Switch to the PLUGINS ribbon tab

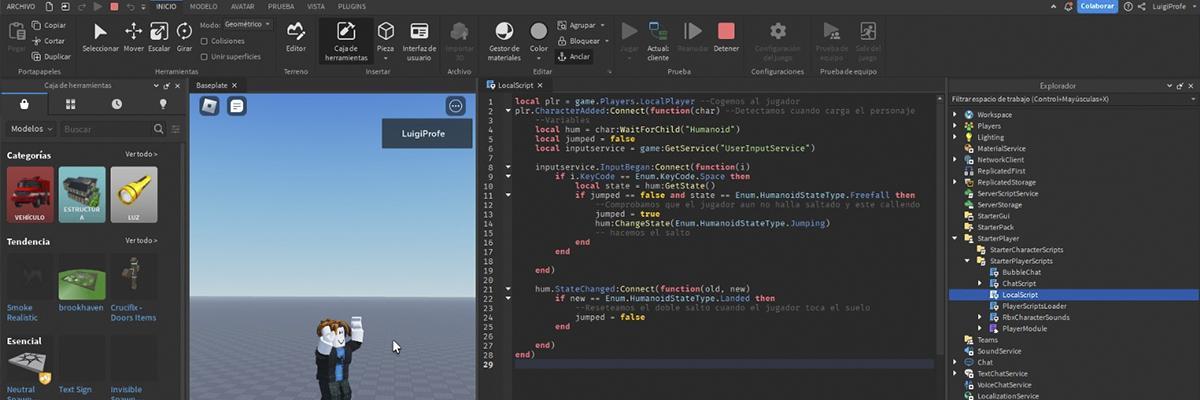click(352, 6)
